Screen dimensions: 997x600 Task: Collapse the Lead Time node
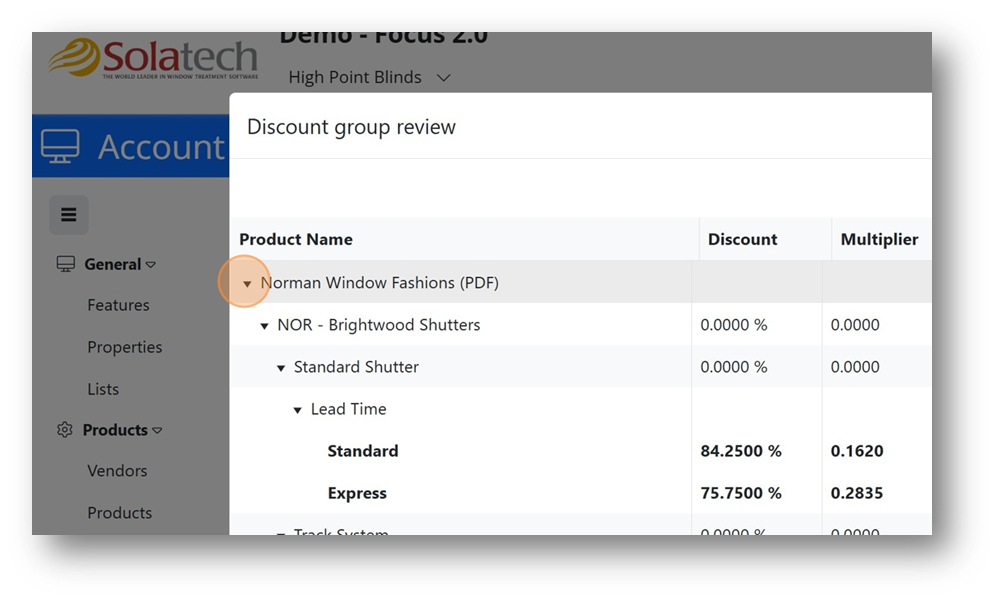(x=297, y=410)
